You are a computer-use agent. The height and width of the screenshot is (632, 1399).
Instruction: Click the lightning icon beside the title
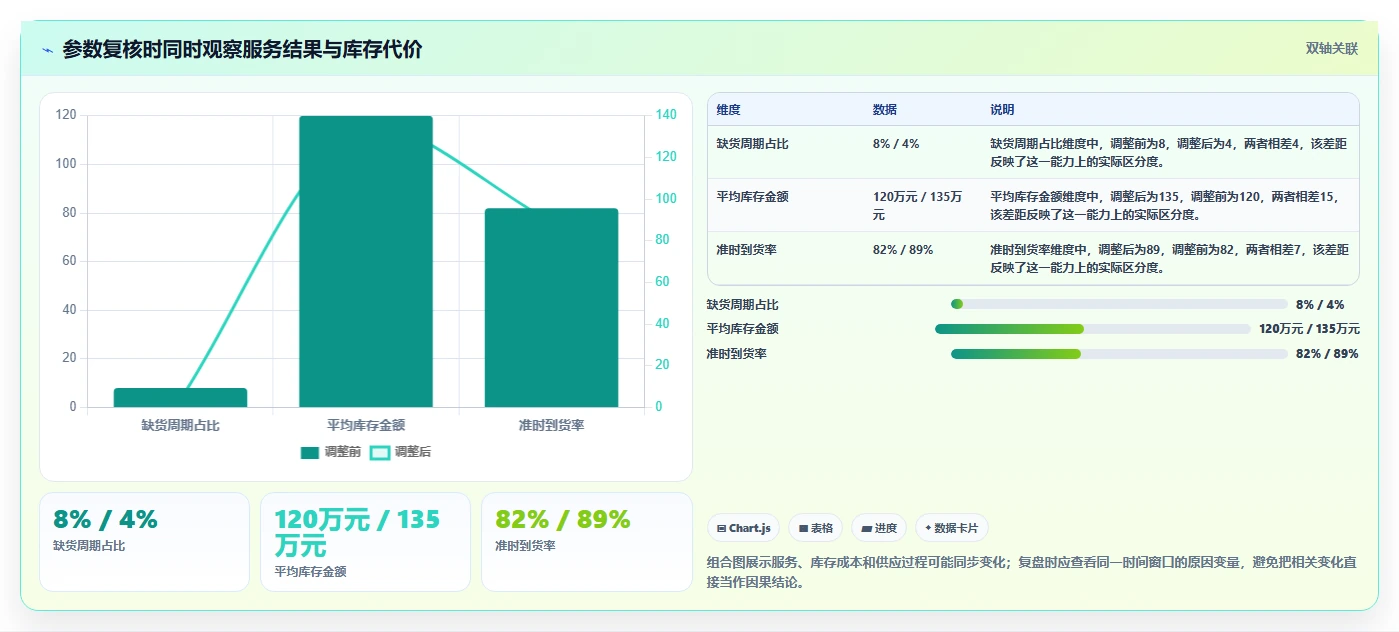click(x=48, y=50)
